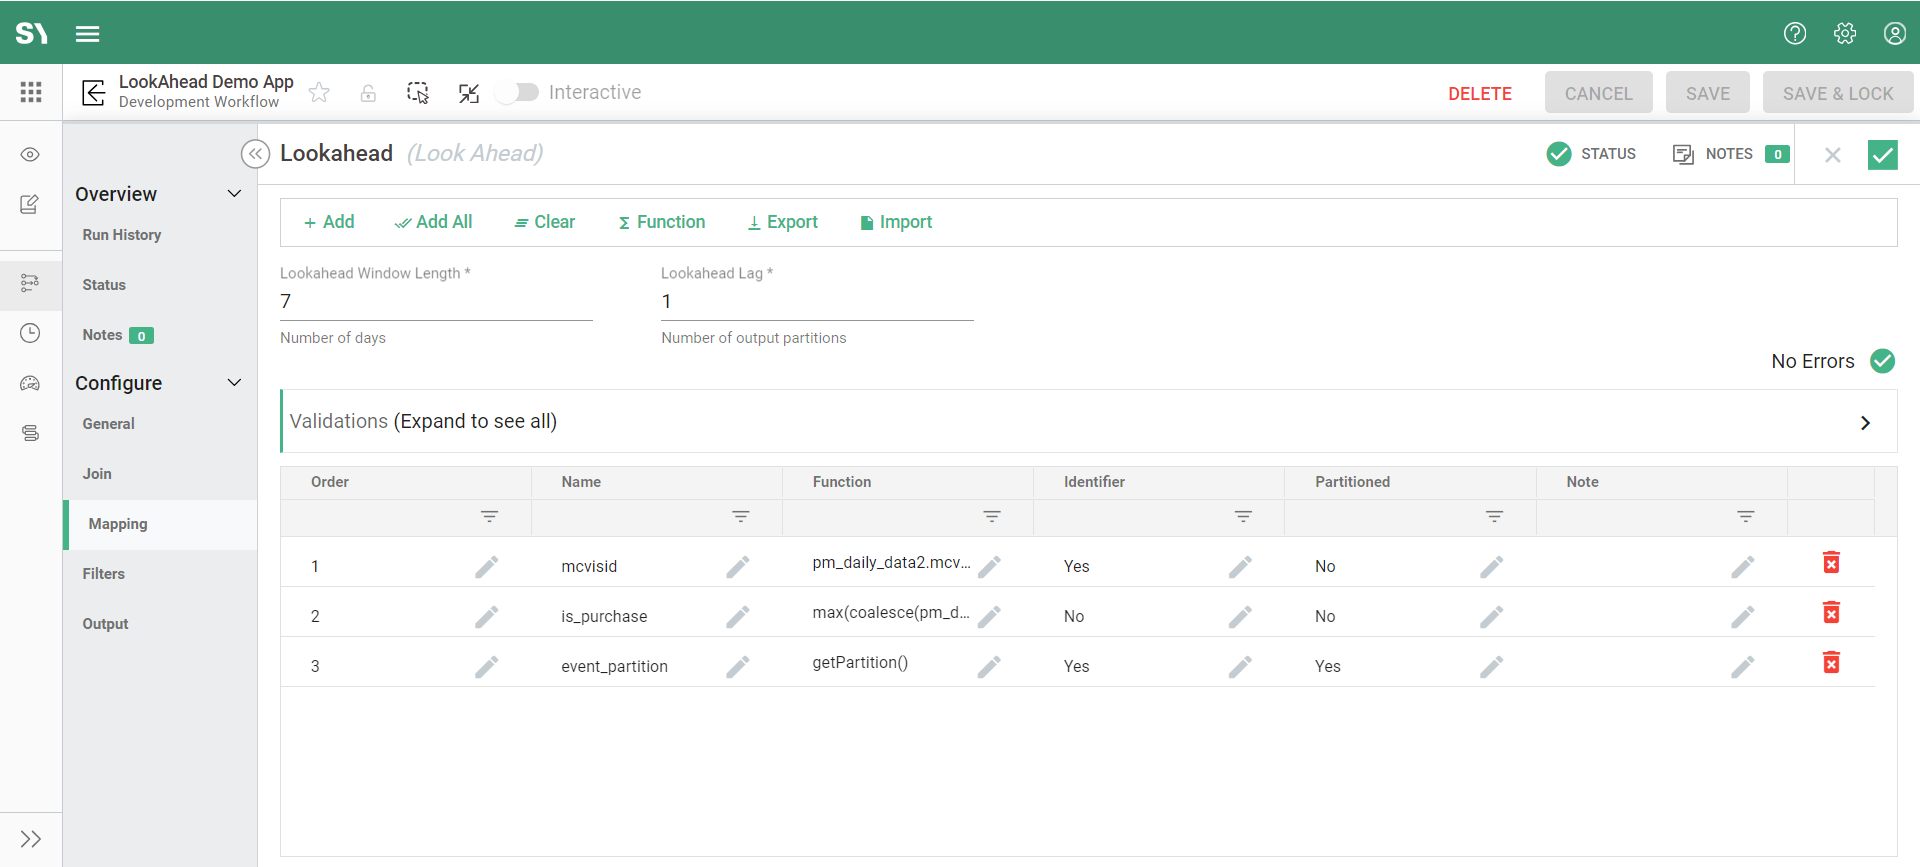Click the back arrow beside LookAhead Demo App
The height and width of the screenshot is (867, 1920).
93,93
